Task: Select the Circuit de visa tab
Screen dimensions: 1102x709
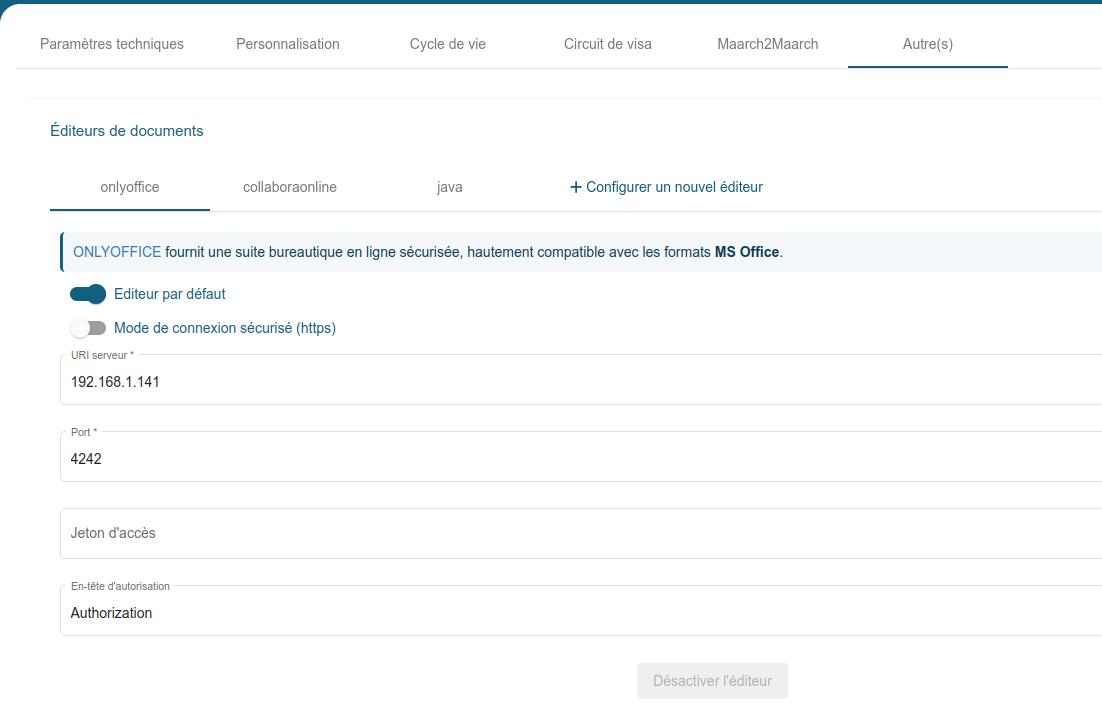Action: pos(608,44)
